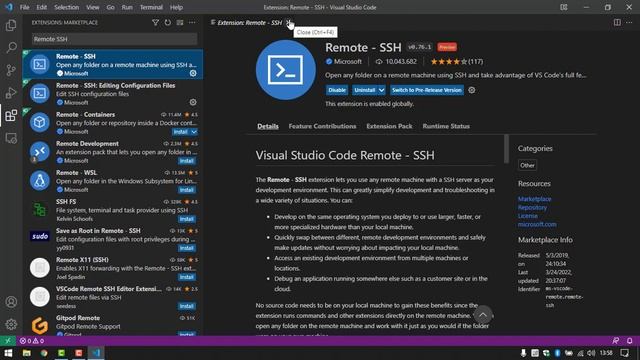Click the scroll-to-top chevron button

click(482, 315)
